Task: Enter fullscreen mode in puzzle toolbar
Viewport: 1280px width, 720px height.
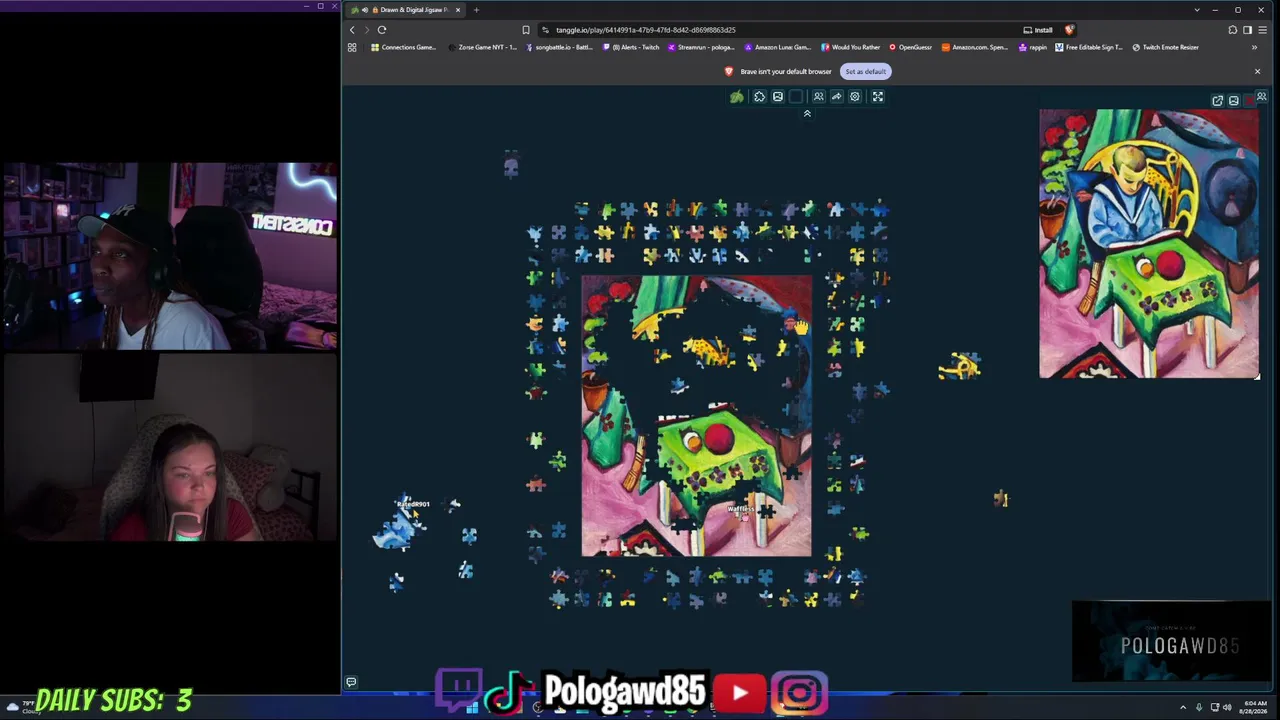Action: (878, 97)
